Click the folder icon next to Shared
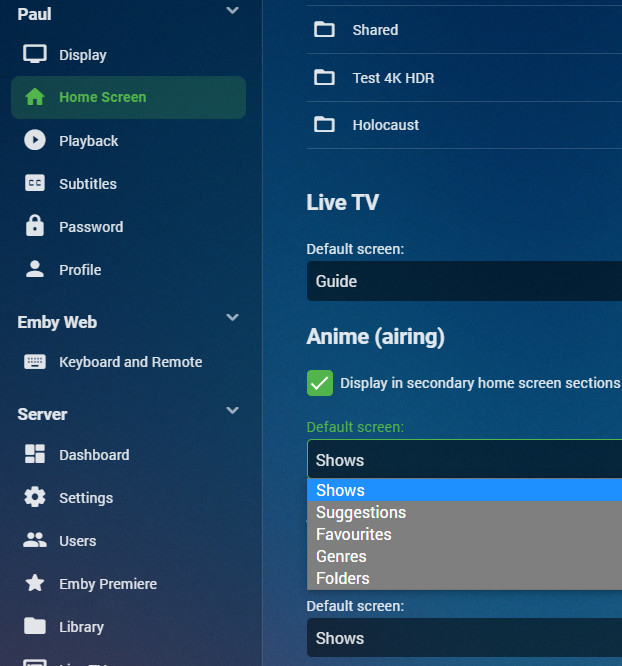The width and height of the screenshot is (622, 666). (x=324, y=30)
